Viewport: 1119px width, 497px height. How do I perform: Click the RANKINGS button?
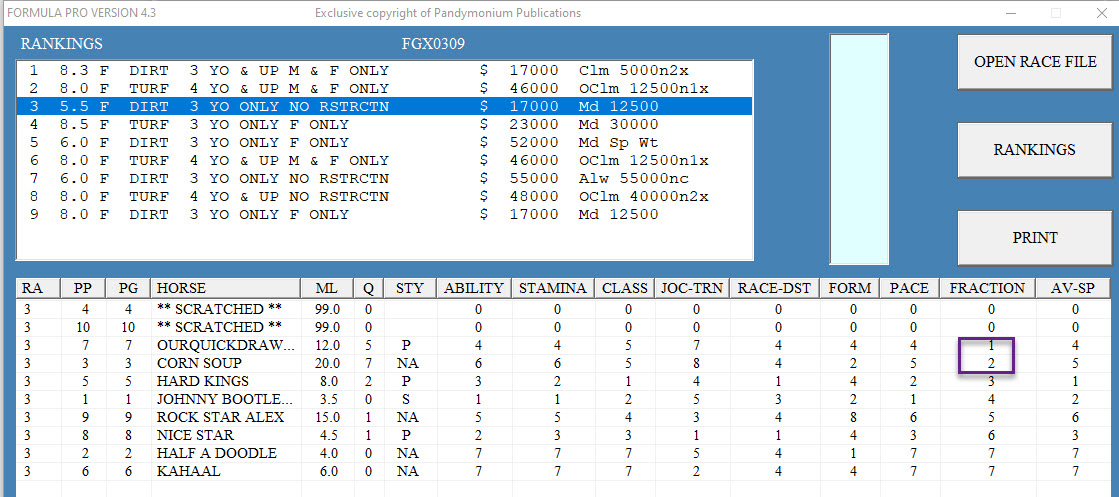[1035, 150]
